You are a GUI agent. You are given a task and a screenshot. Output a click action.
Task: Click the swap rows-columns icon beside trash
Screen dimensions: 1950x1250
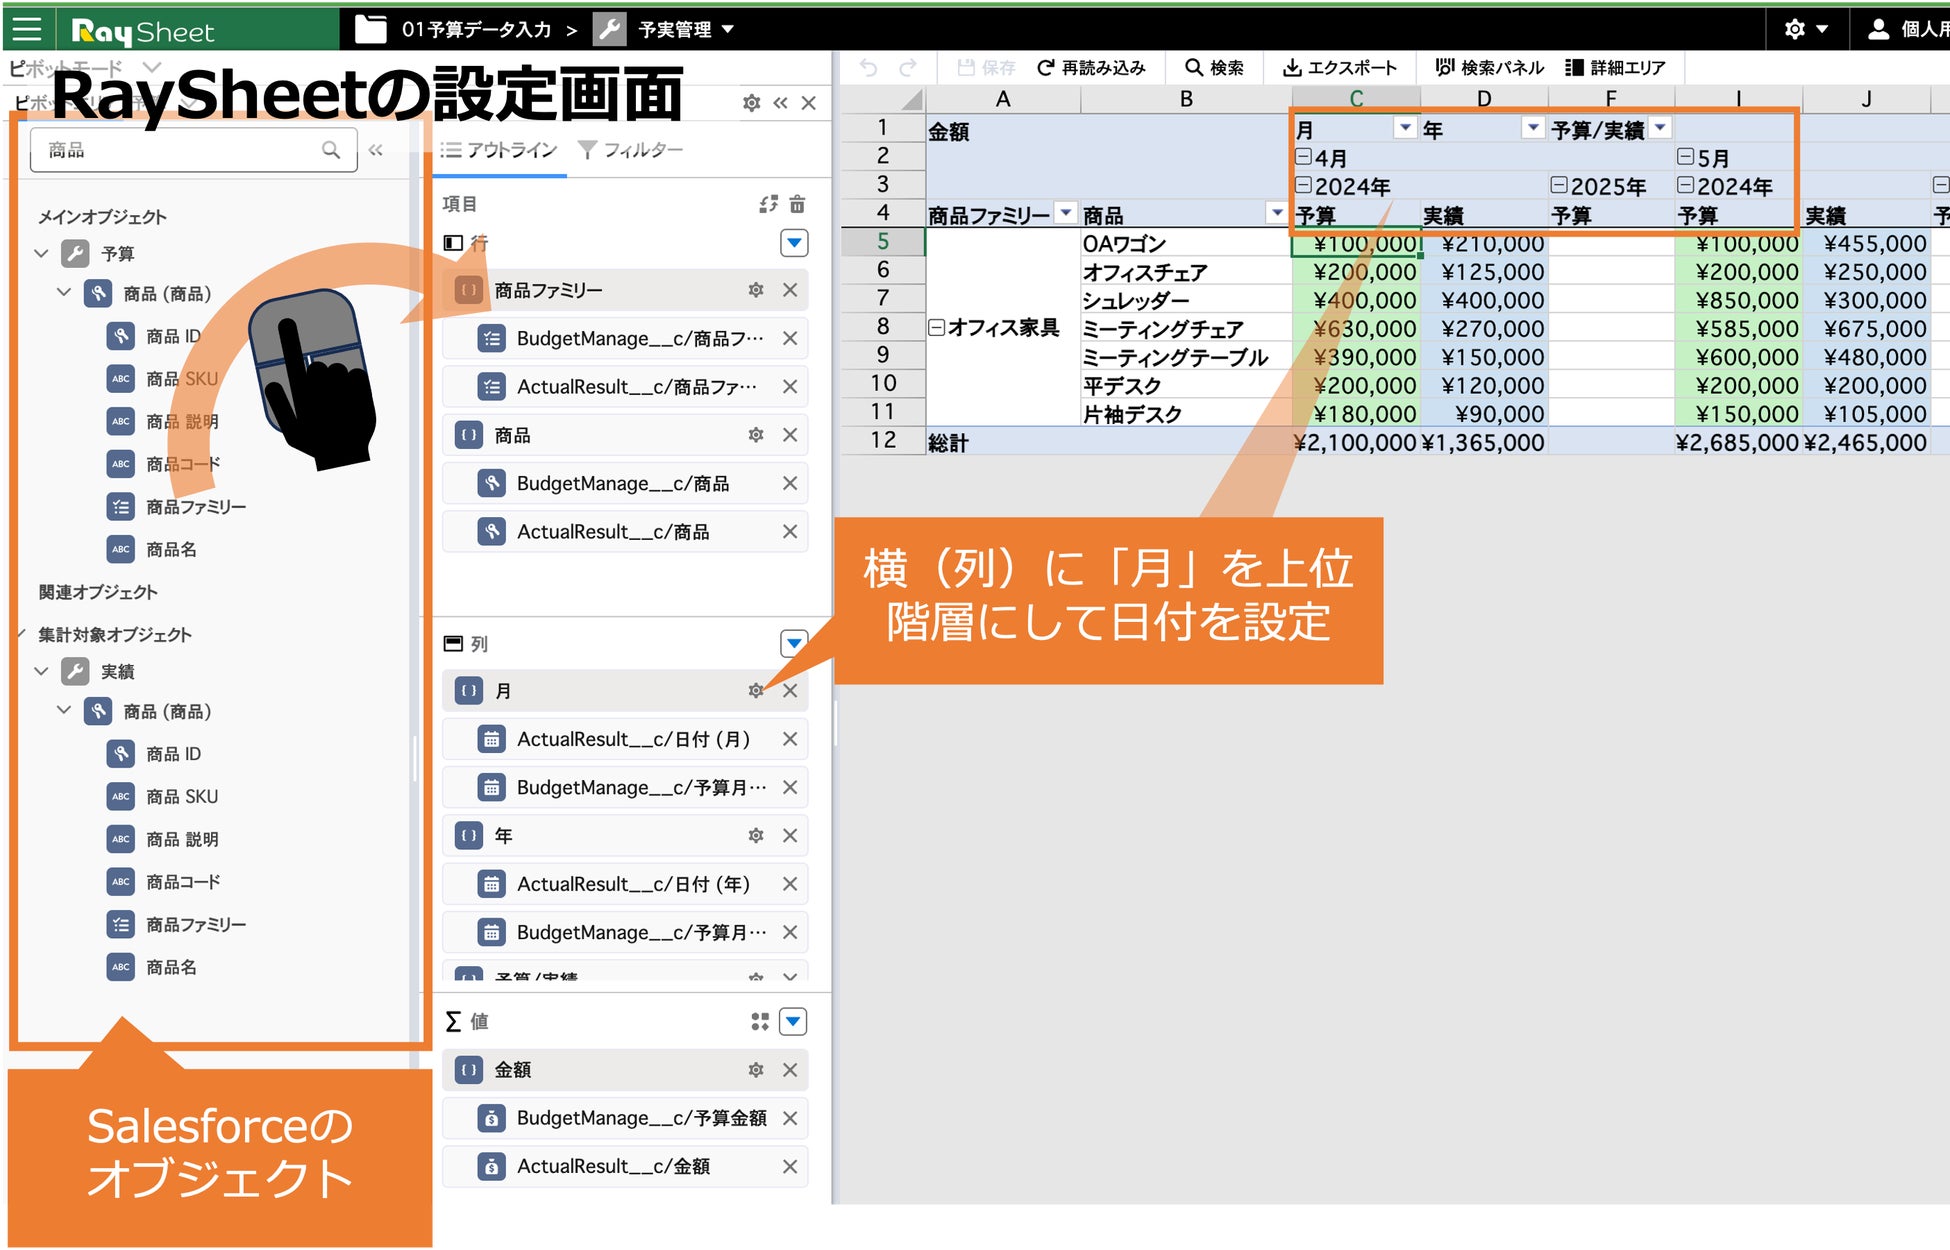[768, 204]
